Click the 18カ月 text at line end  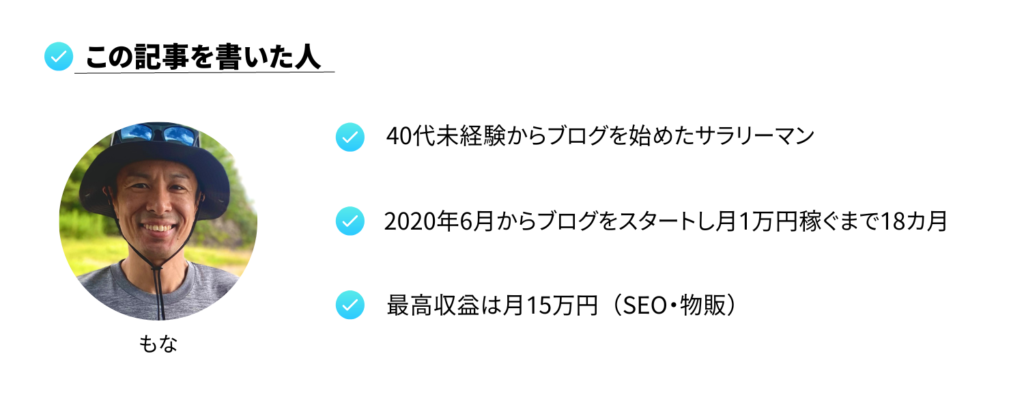(x=914, y=221)
